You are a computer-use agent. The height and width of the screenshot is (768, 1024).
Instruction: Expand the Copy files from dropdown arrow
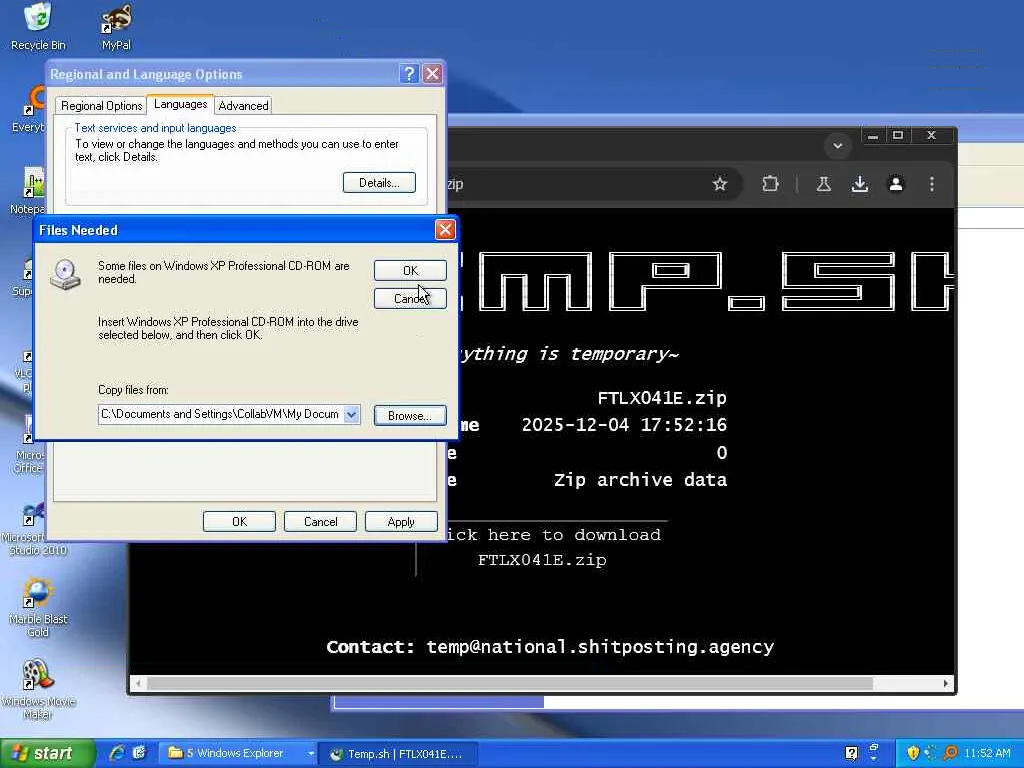(351, 414)
